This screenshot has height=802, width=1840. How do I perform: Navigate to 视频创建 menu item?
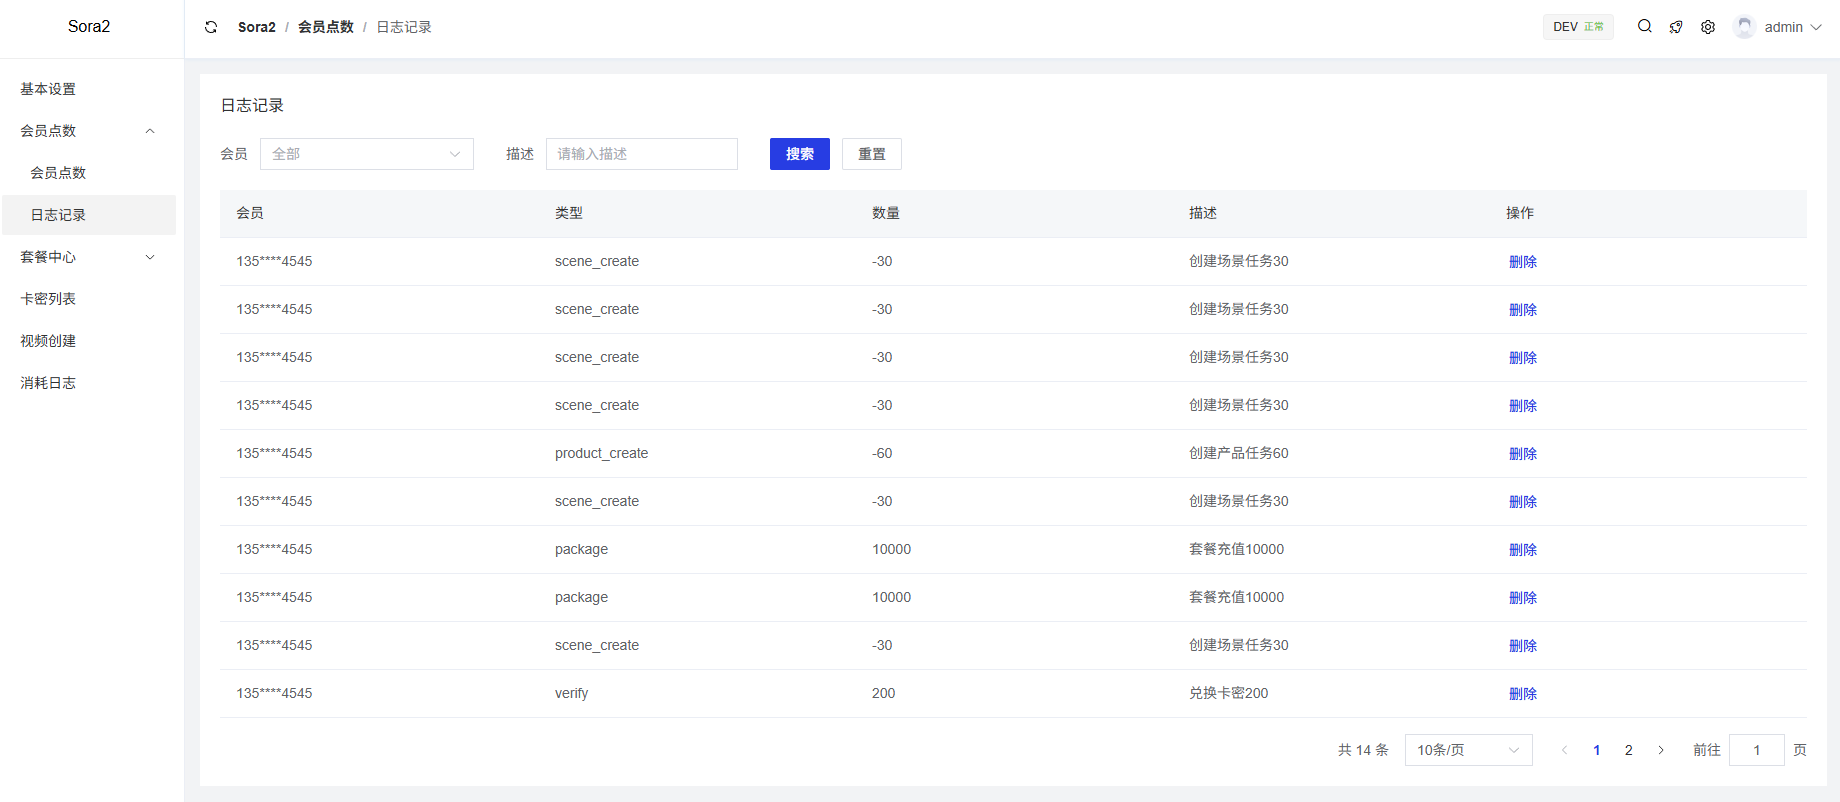point(48,341)
